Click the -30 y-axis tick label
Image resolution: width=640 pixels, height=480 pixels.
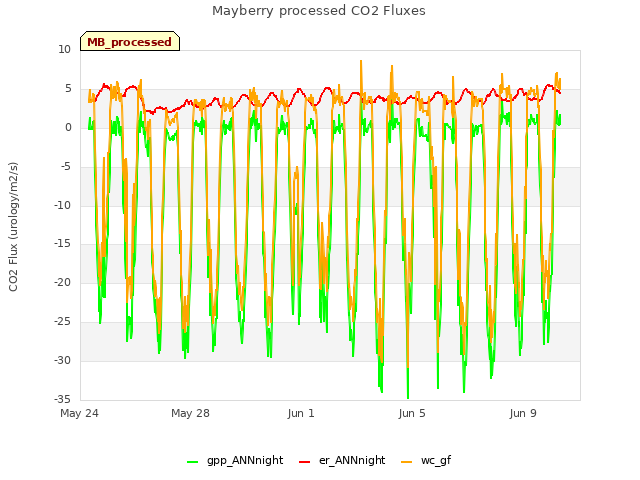pyautogui.click(x=62, y=360)
